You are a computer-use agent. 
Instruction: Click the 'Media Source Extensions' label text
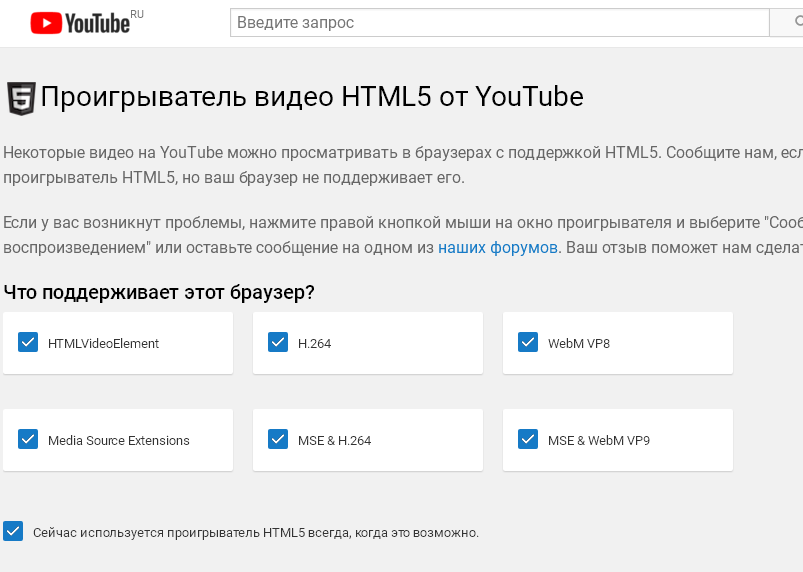[119, 440]
